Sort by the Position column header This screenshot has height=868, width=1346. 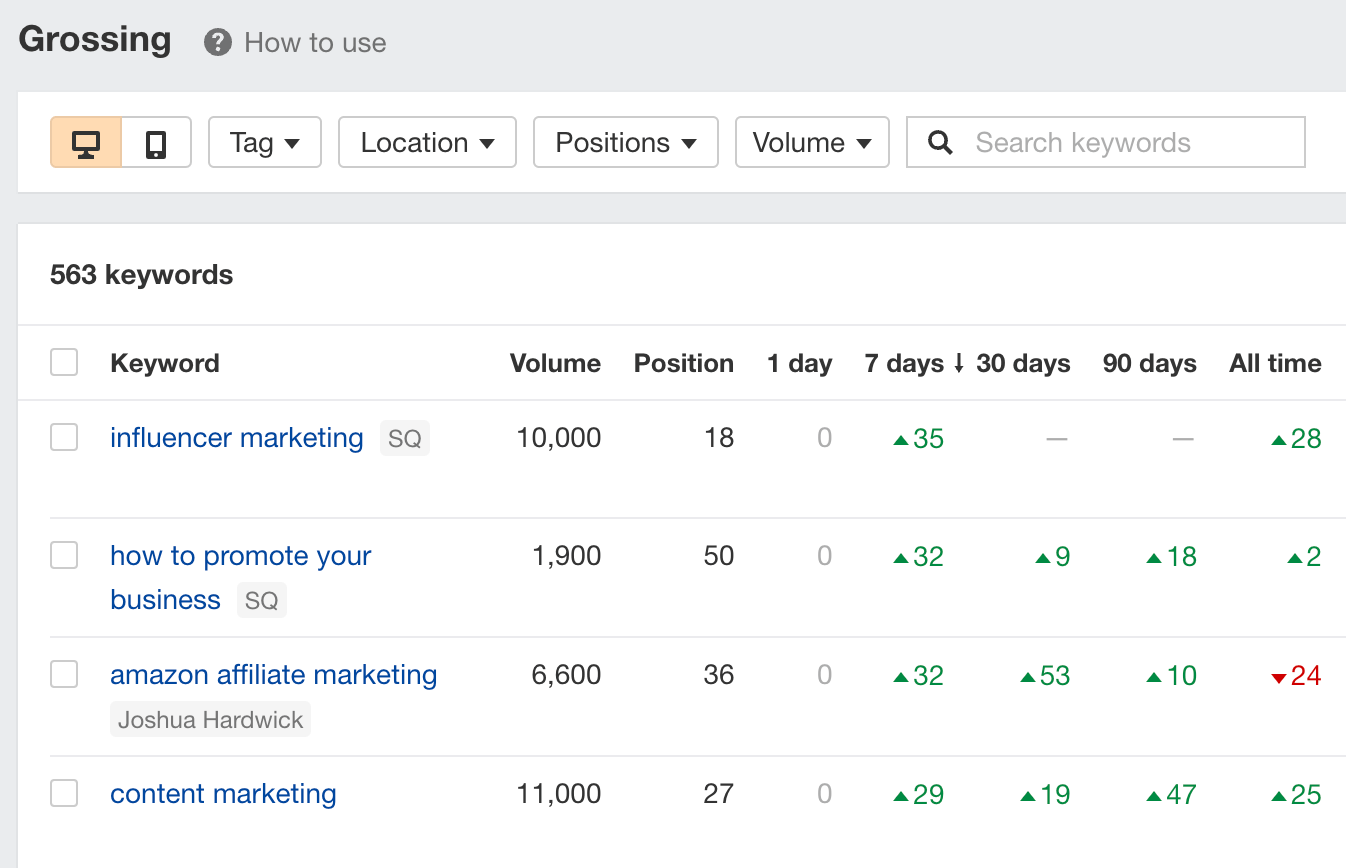(683, 363)
